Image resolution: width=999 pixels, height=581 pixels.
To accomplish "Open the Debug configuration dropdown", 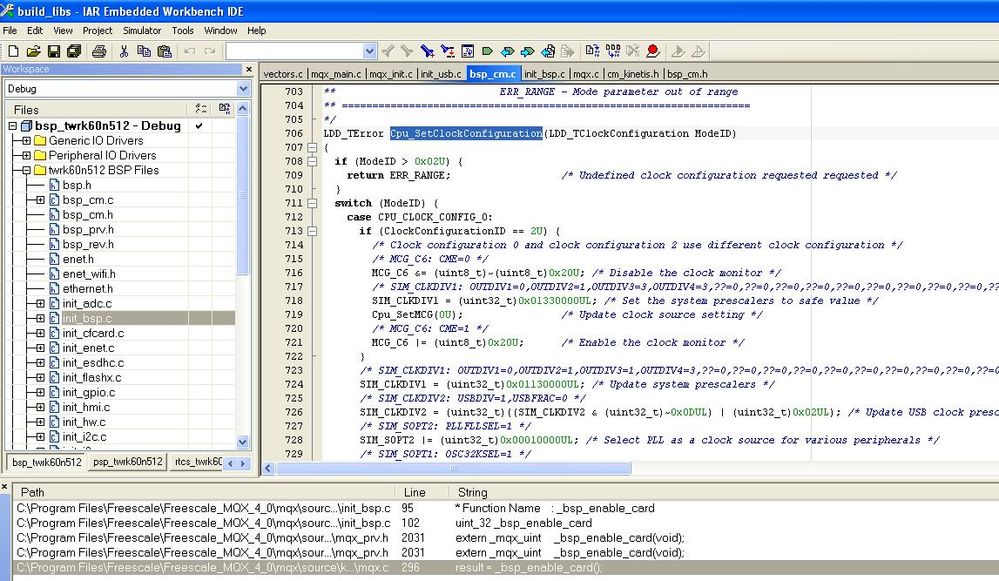I will point(243,89).
